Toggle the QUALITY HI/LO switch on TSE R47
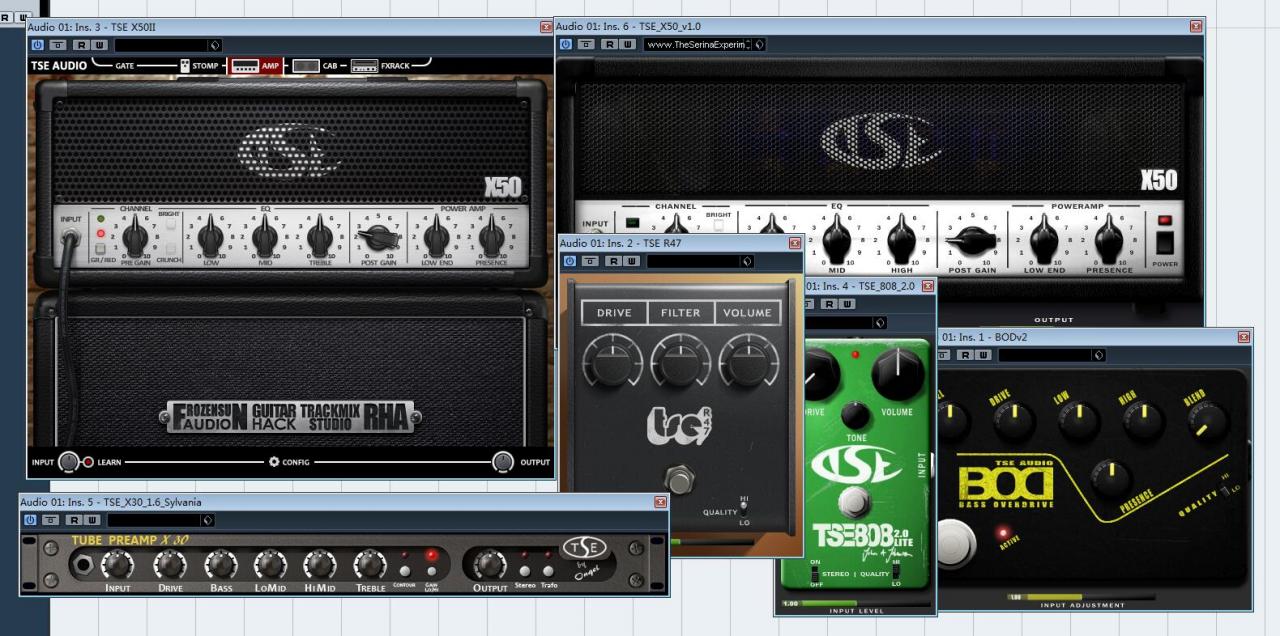The width and height of the screenshot is (1280, 636). coord(742,510)
